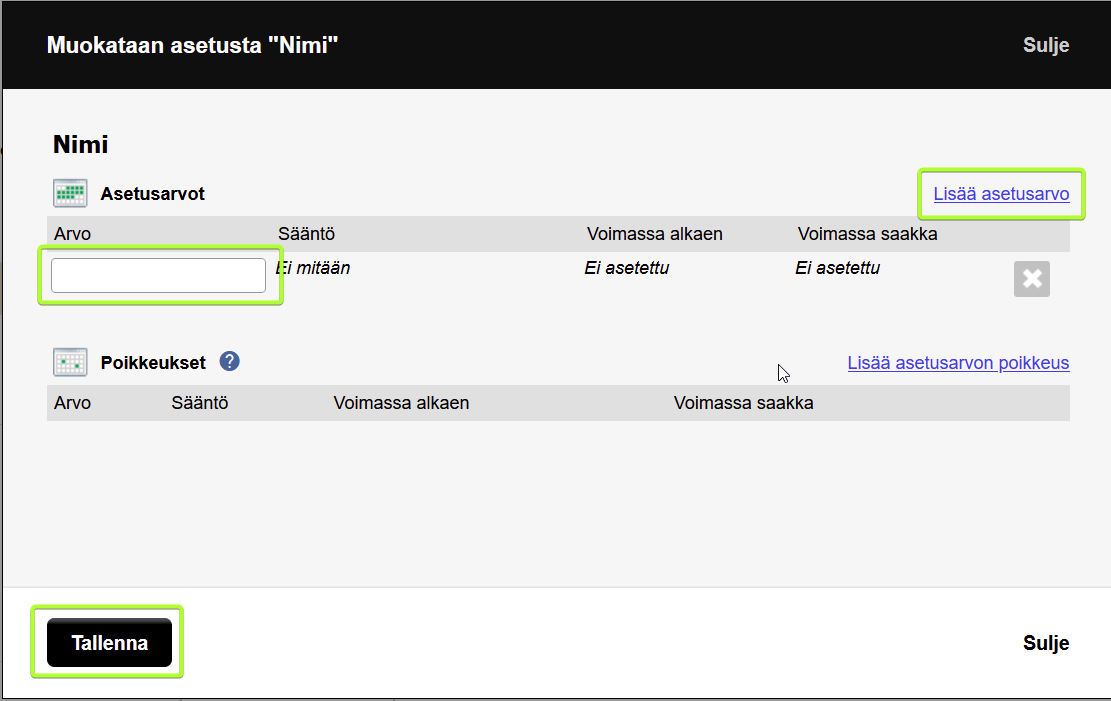Click the Arvo text input field
Screen dimensions: 1111x701
click(x=159, y=275)
